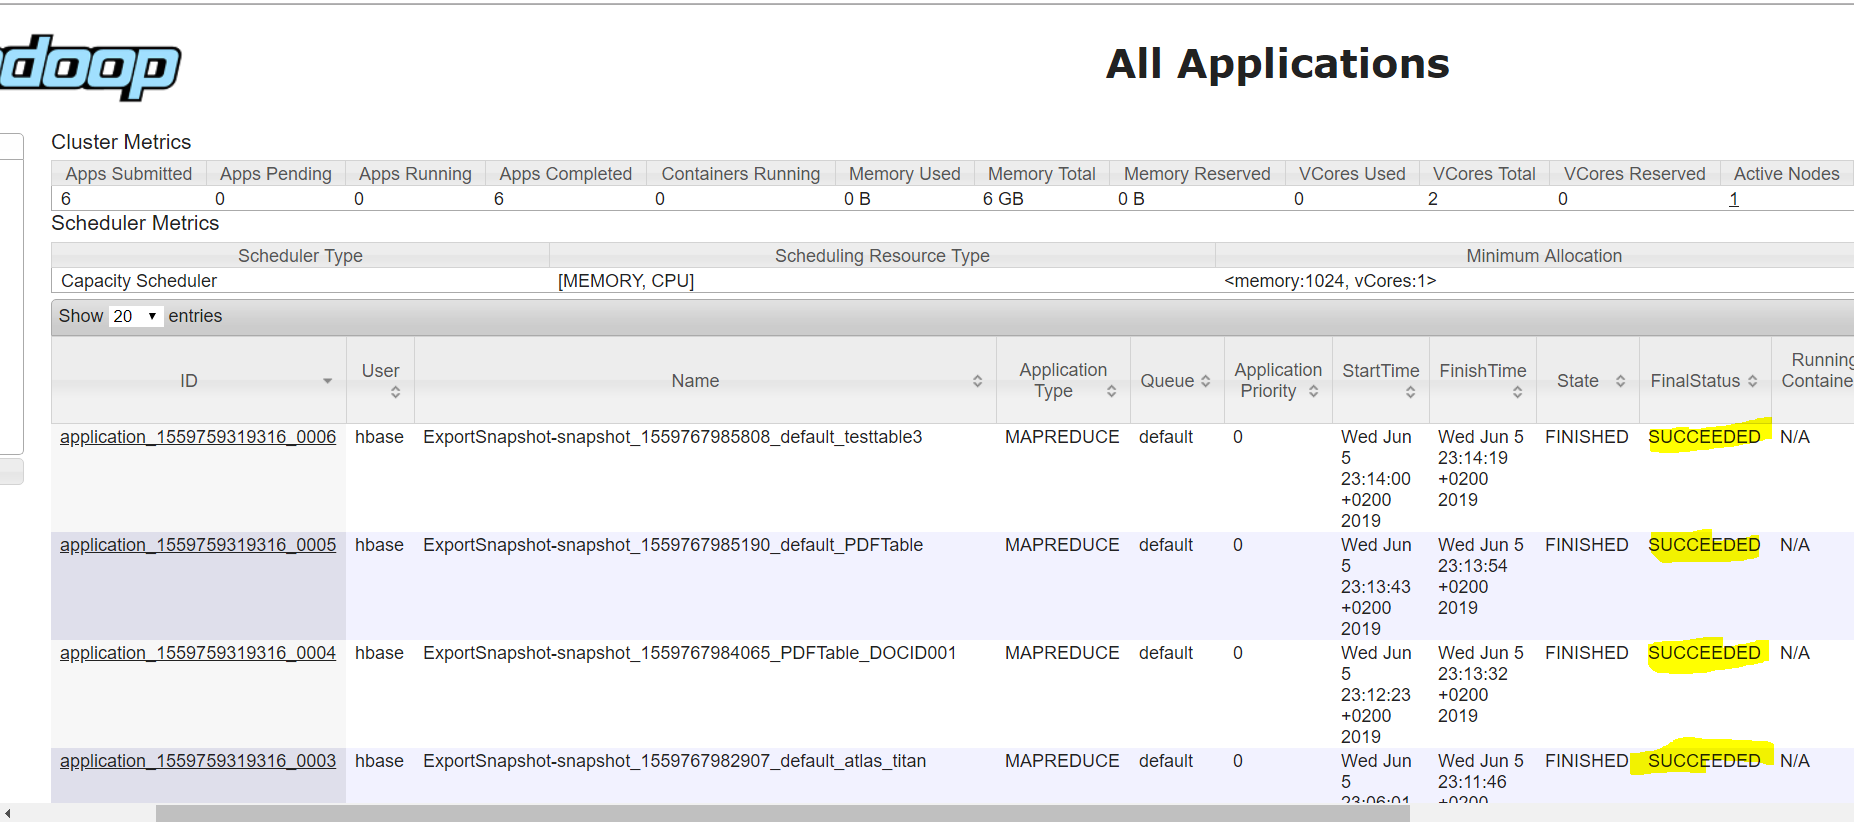
Task: Open application_1559759319316_0003 link
Action: click(x=198, y=761)
